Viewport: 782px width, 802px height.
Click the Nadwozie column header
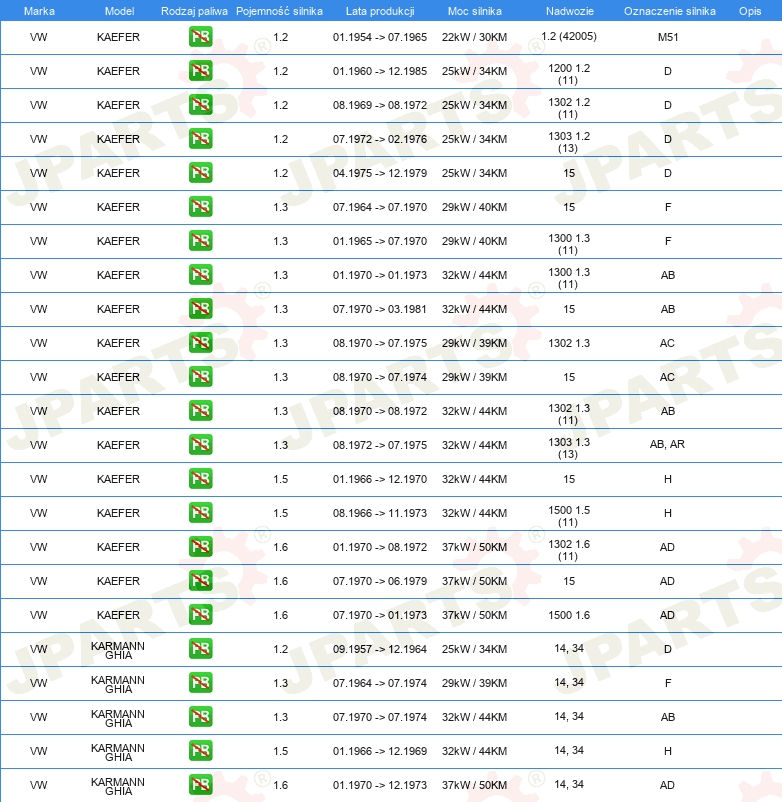coord(570,11)
